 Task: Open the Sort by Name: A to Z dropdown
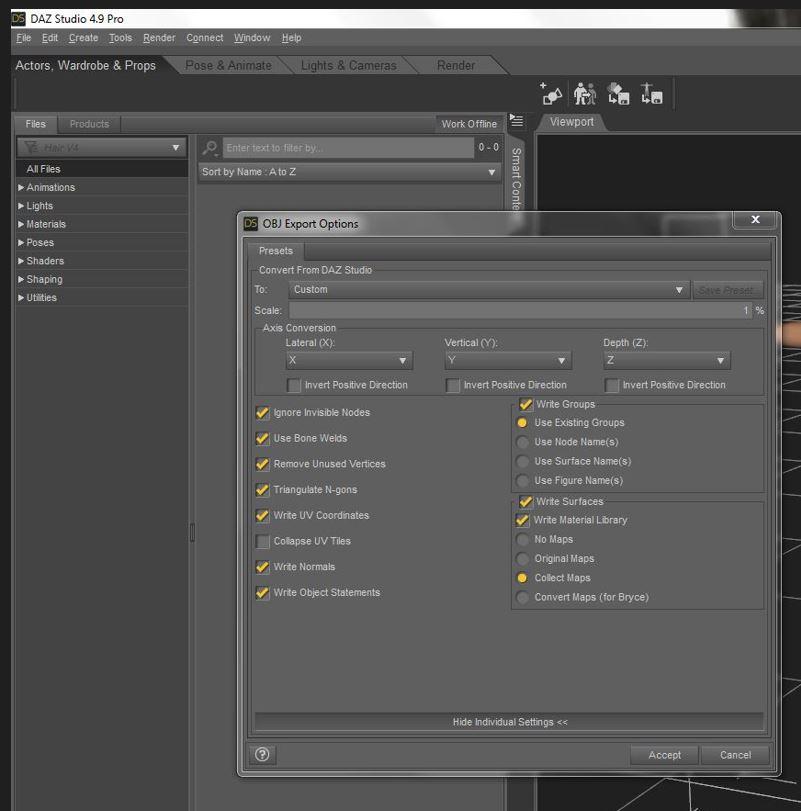coord(350,172)
